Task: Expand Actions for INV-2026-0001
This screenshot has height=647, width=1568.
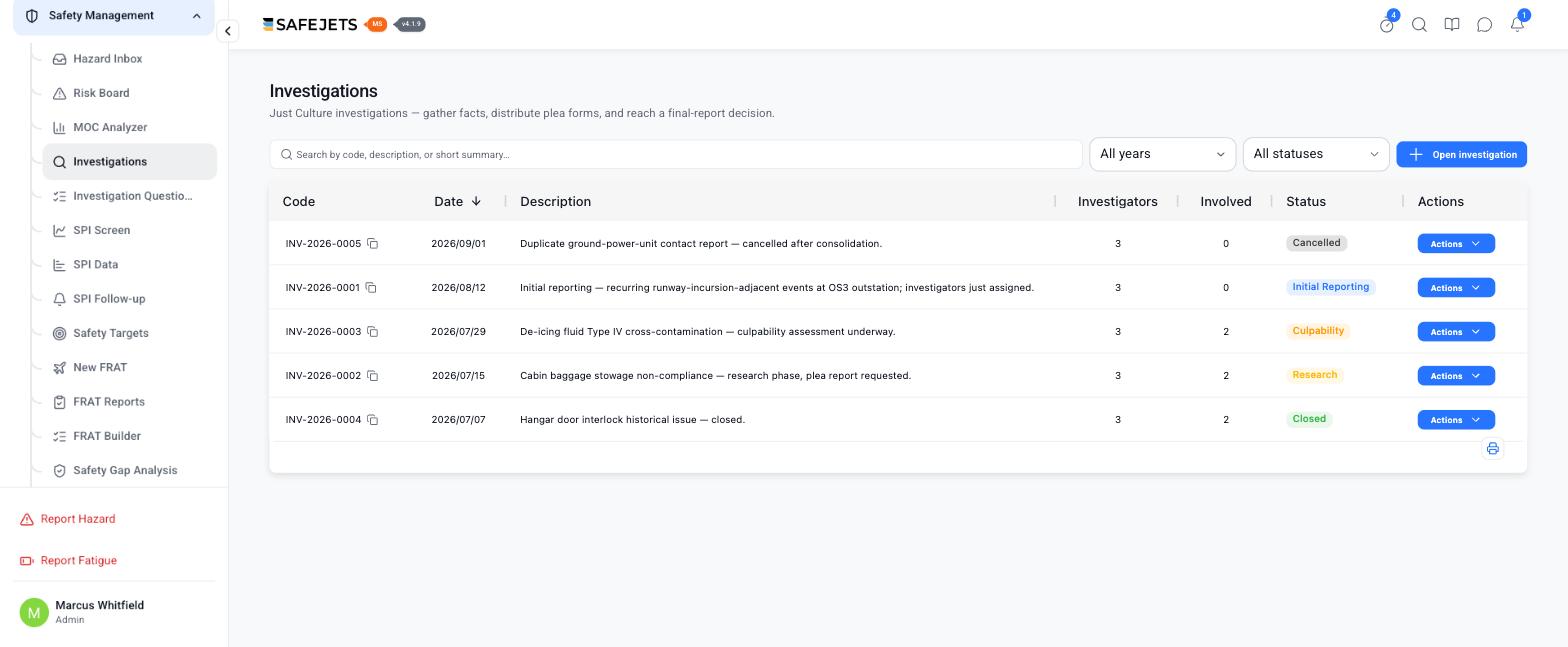Action: tap(1456, 288)
